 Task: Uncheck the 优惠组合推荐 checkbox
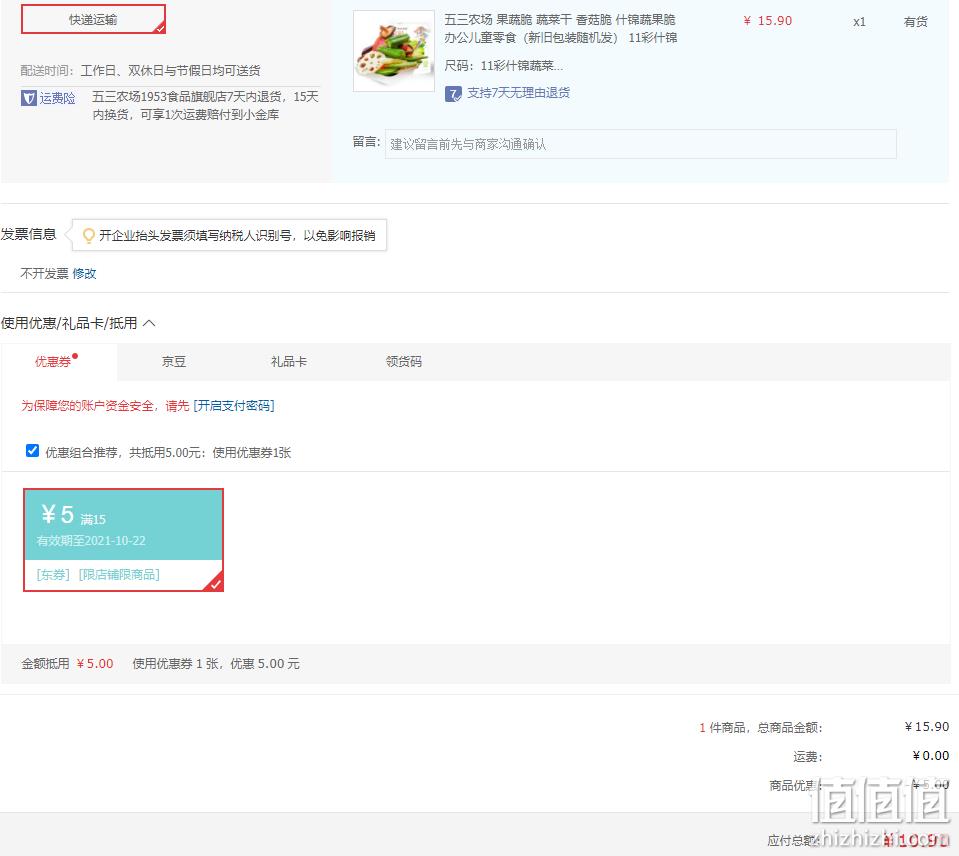pyautogui.click(x=32, y=451)
